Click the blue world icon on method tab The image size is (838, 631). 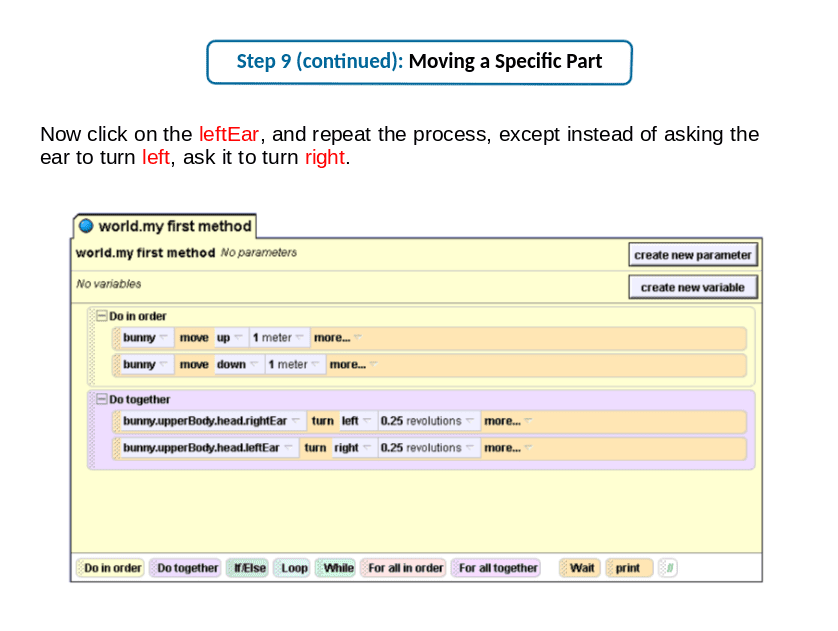86,226
